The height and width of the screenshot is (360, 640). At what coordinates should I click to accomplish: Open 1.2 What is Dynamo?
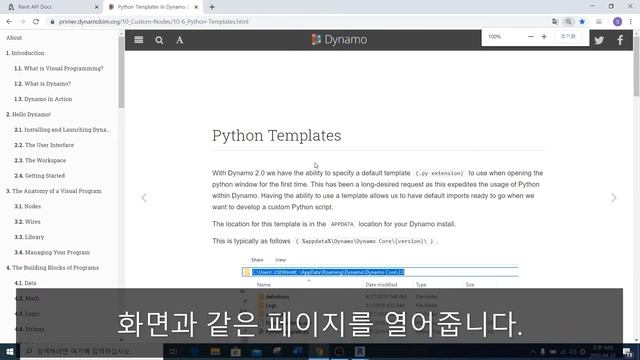click(x=42, y=84)
